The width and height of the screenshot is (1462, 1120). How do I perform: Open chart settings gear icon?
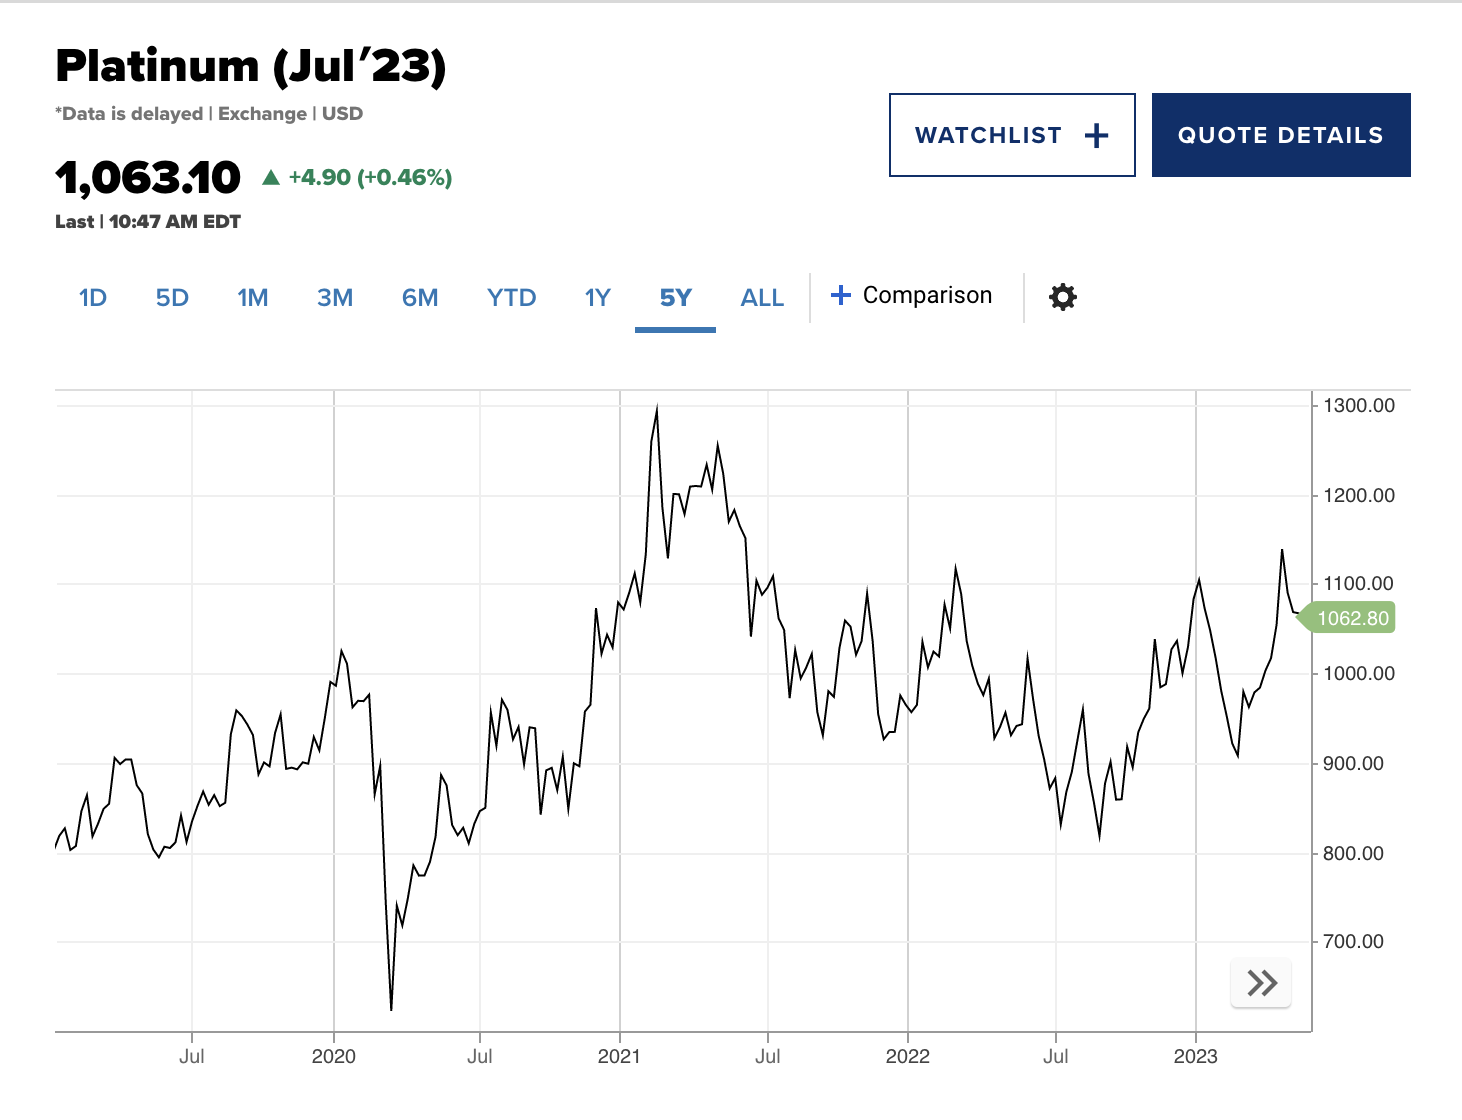1062,297
